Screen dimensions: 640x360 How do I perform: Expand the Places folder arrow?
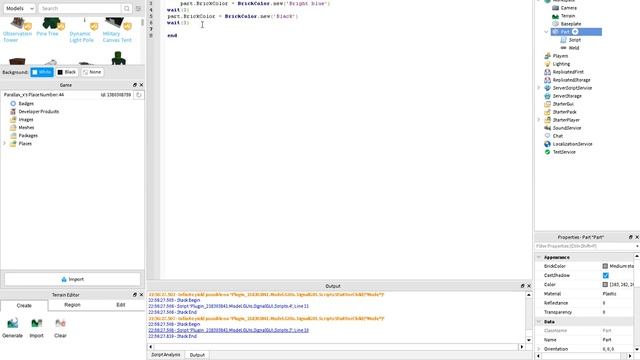(4, 144)
